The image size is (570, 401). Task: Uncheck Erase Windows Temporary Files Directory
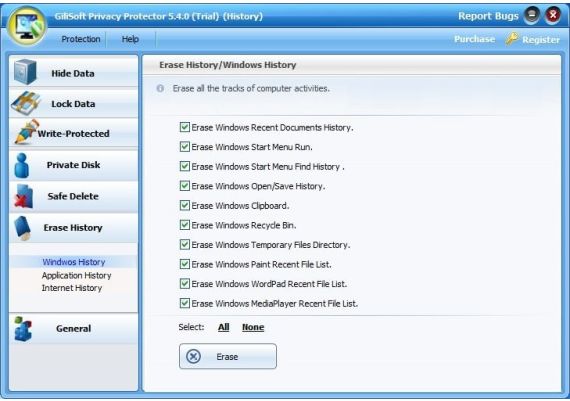pos(185,245)
